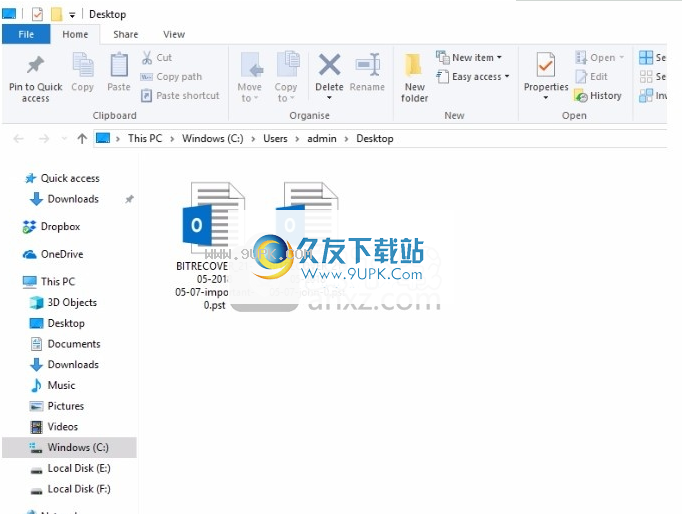Click the Paste clipboard icon
The height and width of the screenshot is (514, 682).
click(x=119, y=65)
